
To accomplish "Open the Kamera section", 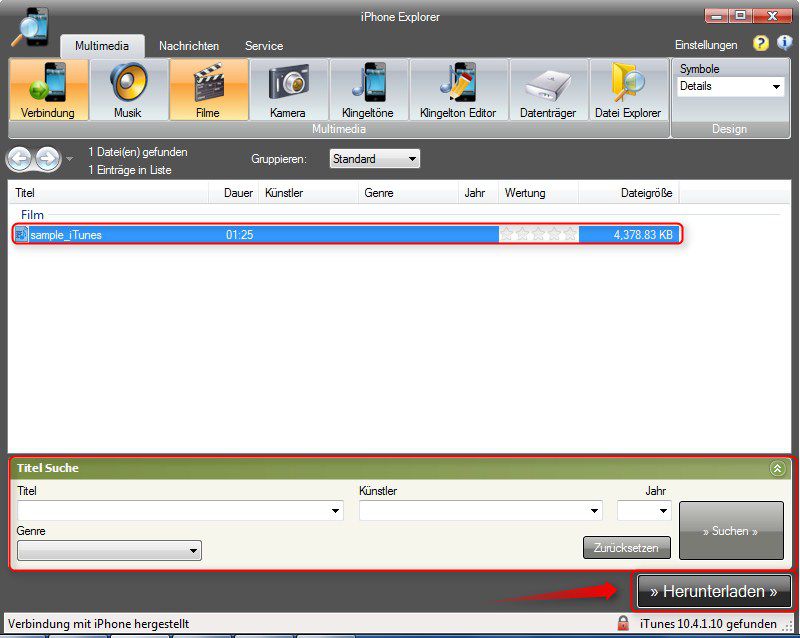I will click(288, 90).
